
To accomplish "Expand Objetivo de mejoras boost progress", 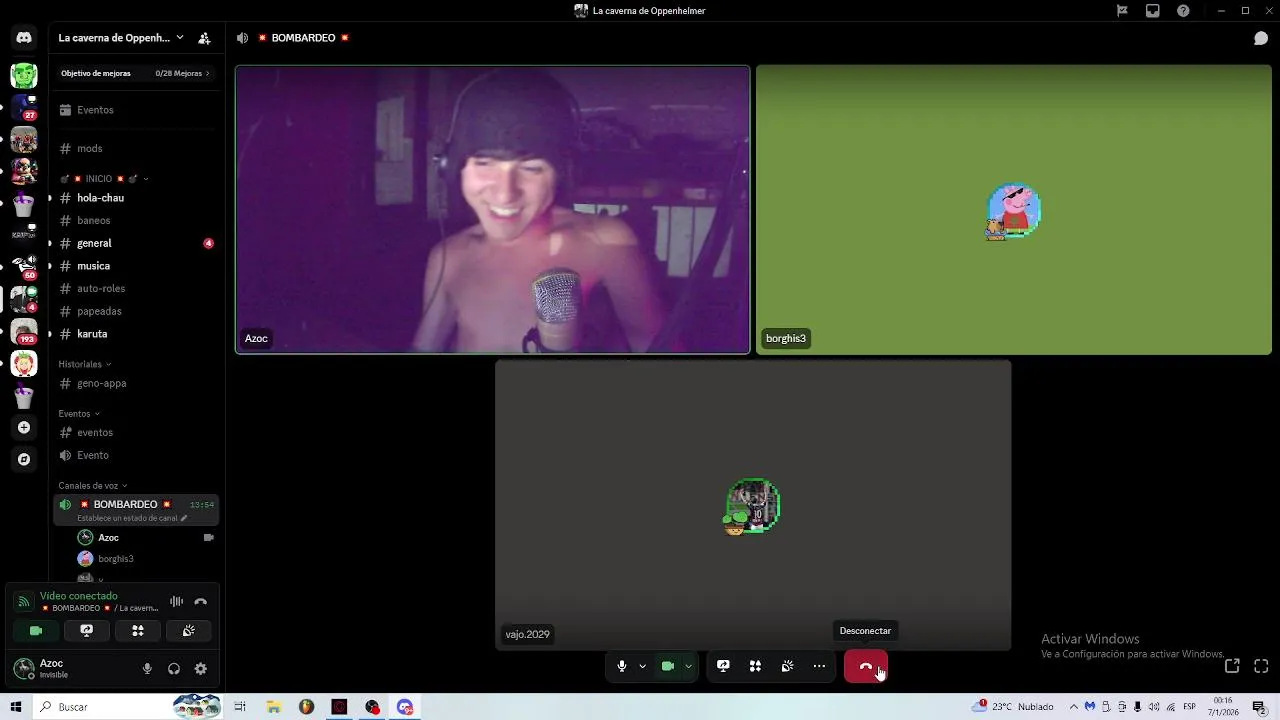I will (136, 73).
